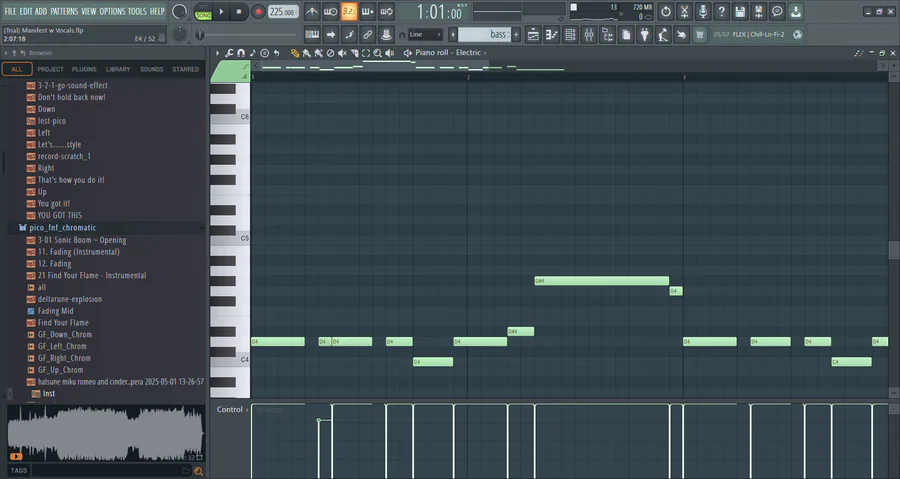Image resolution: width=900 pixels, height=479 pixels.
Task: Click the master volume knob
Action: pos(180,11)
